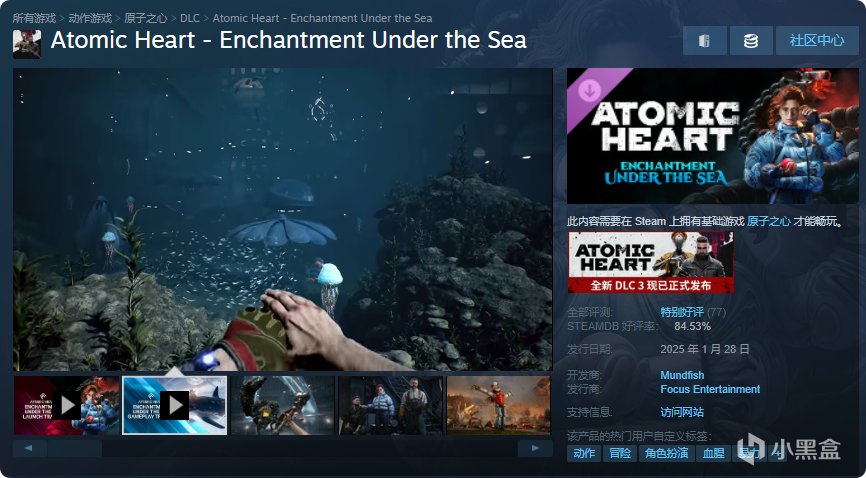The height and width of the screenshot is (478, 866).
Task: View the screenshot thumbnail with robot claw
Action: (282, 406)
